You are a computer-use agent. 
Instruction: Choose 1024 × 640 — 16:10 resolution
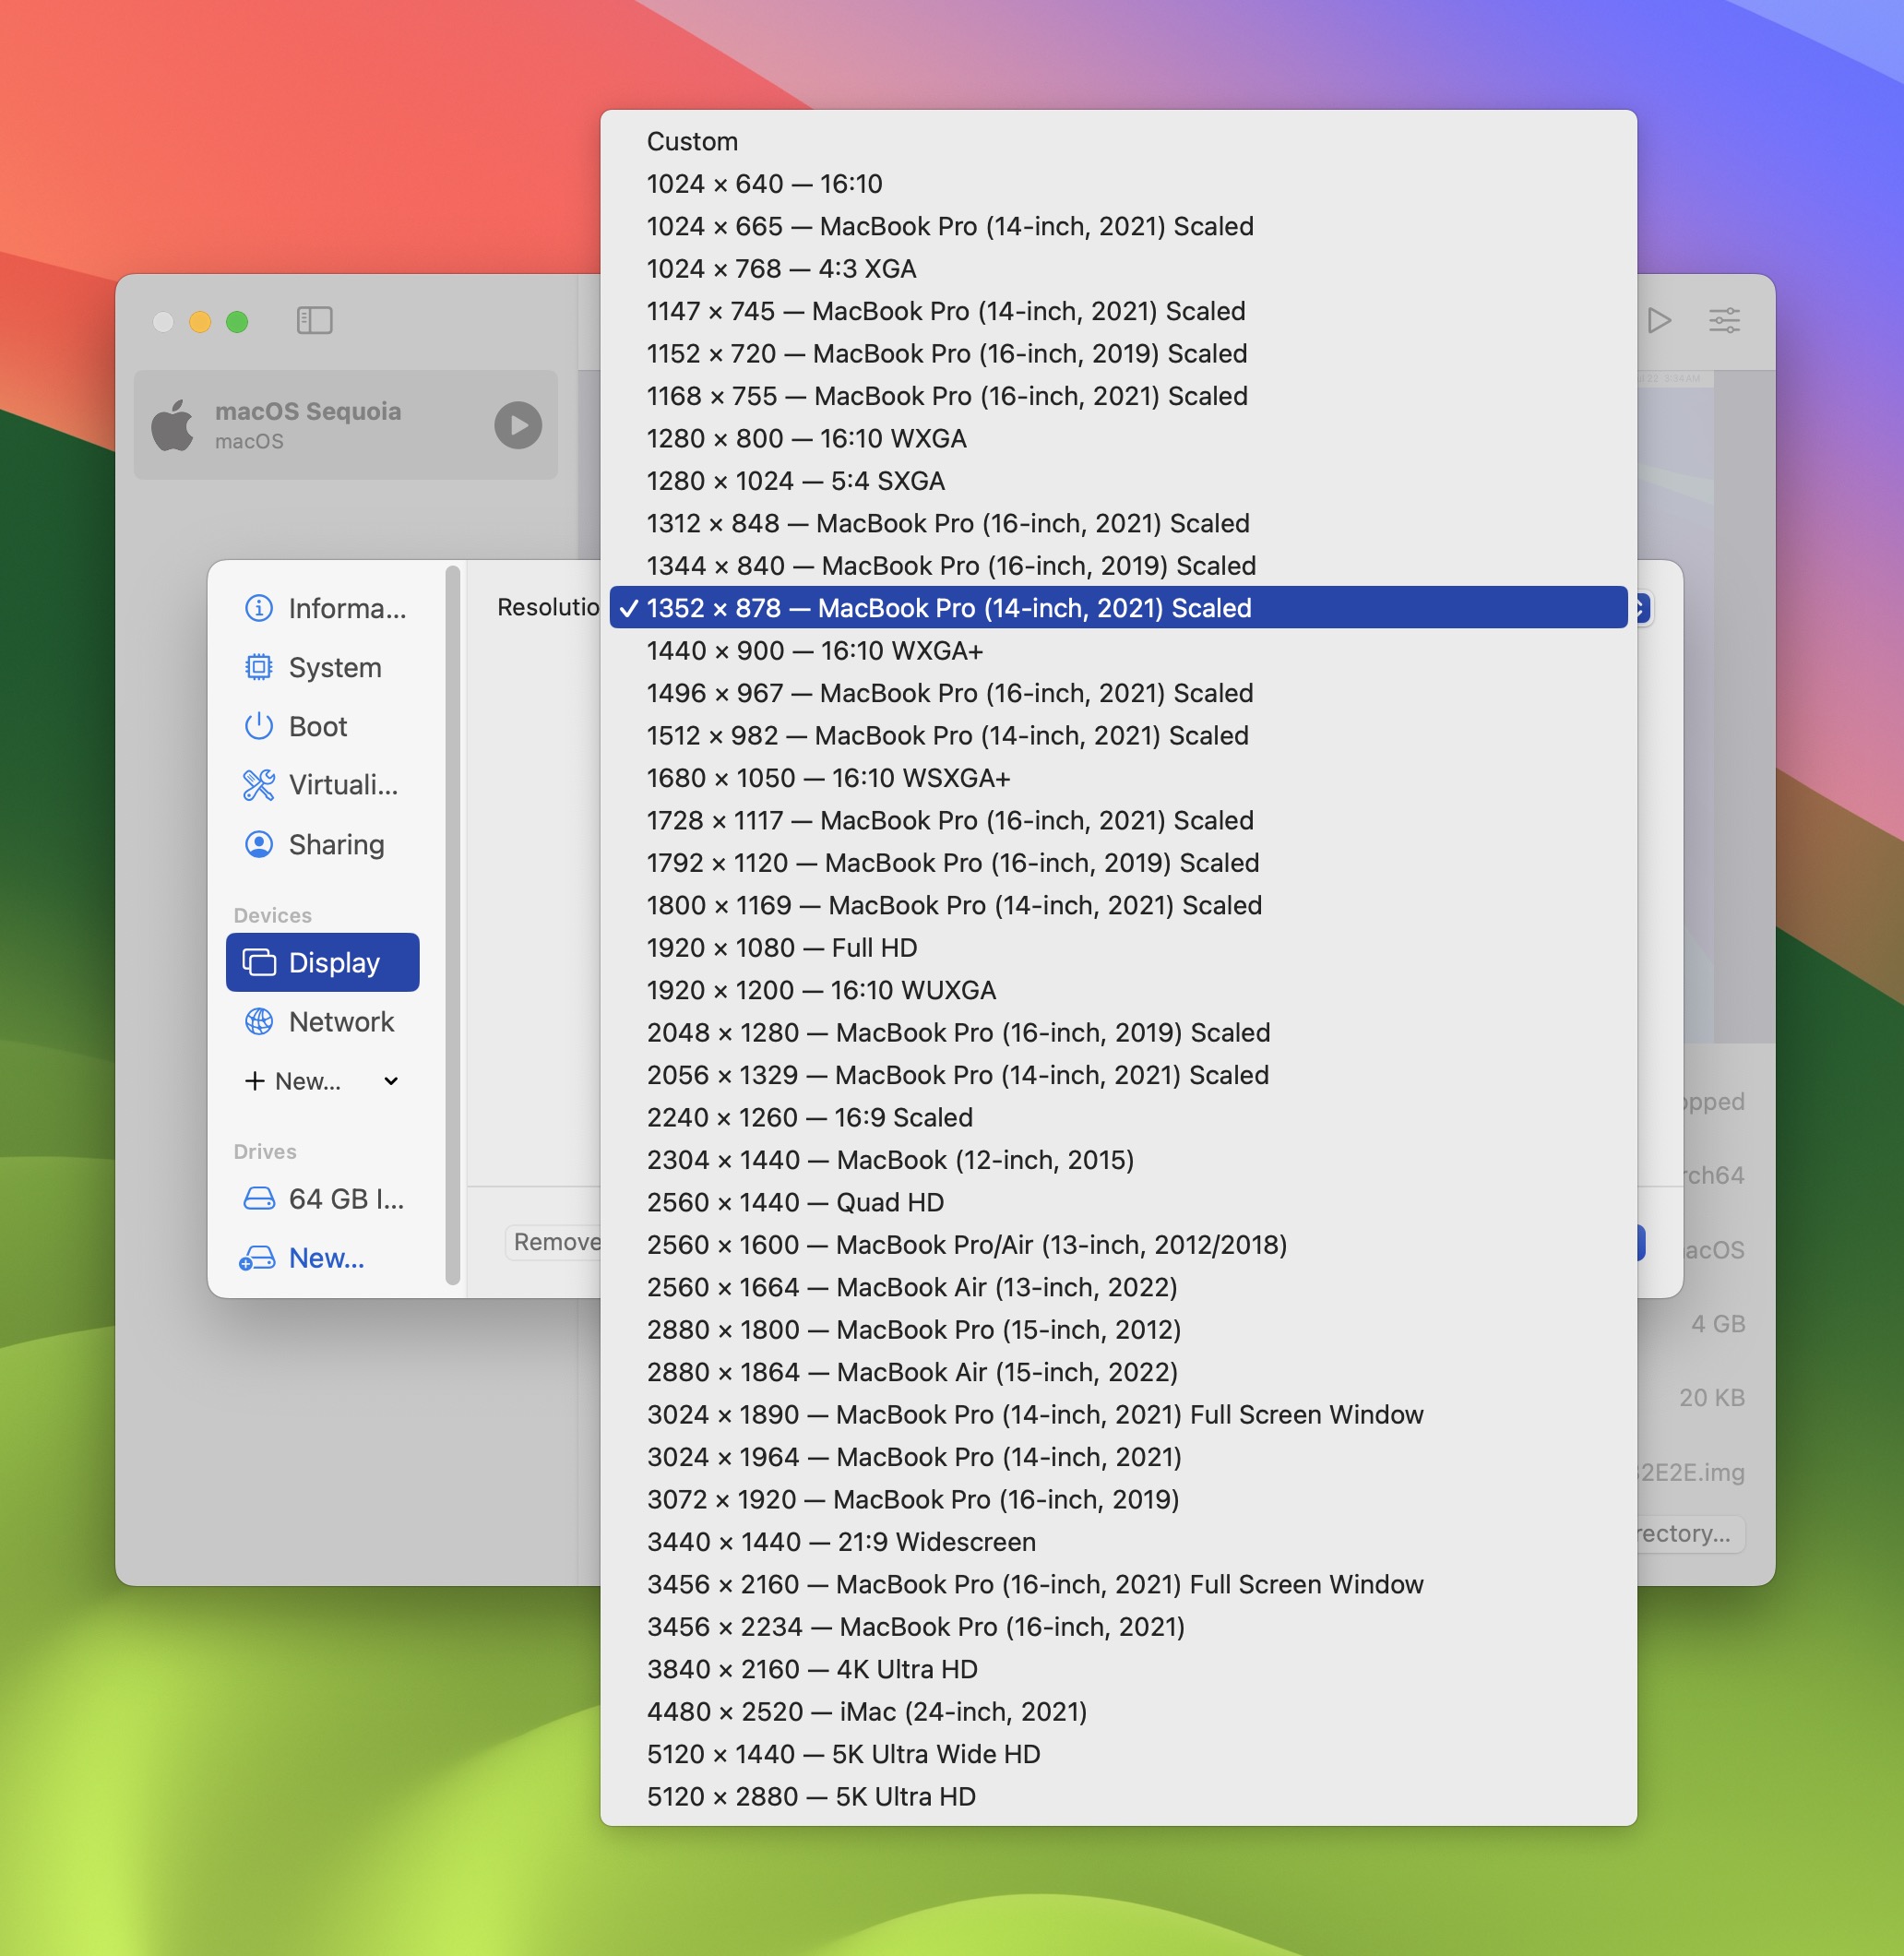(1118, 184)
